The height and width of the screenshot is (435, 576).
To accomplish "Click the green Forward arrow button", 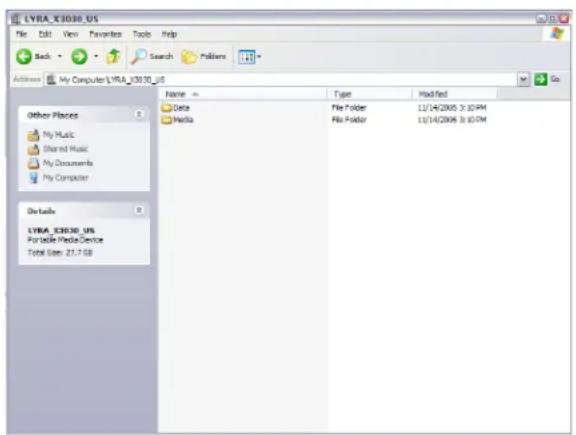I will point(79,57).
